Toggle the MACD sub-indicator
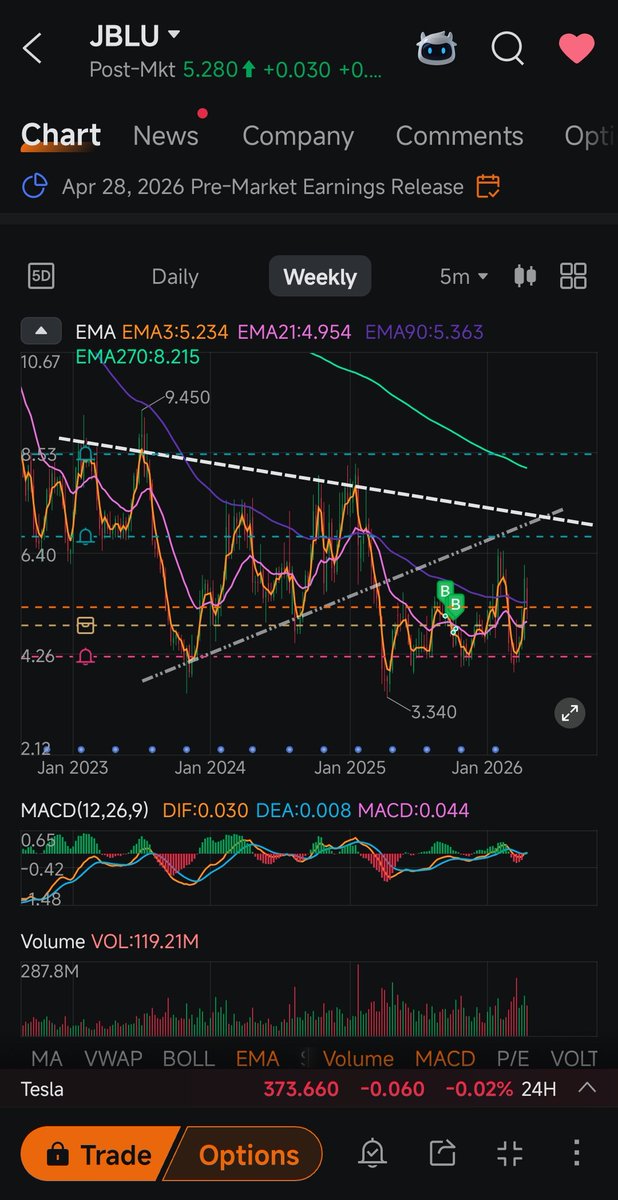This screenshot has height=1200, width=618. [445, 1058]
